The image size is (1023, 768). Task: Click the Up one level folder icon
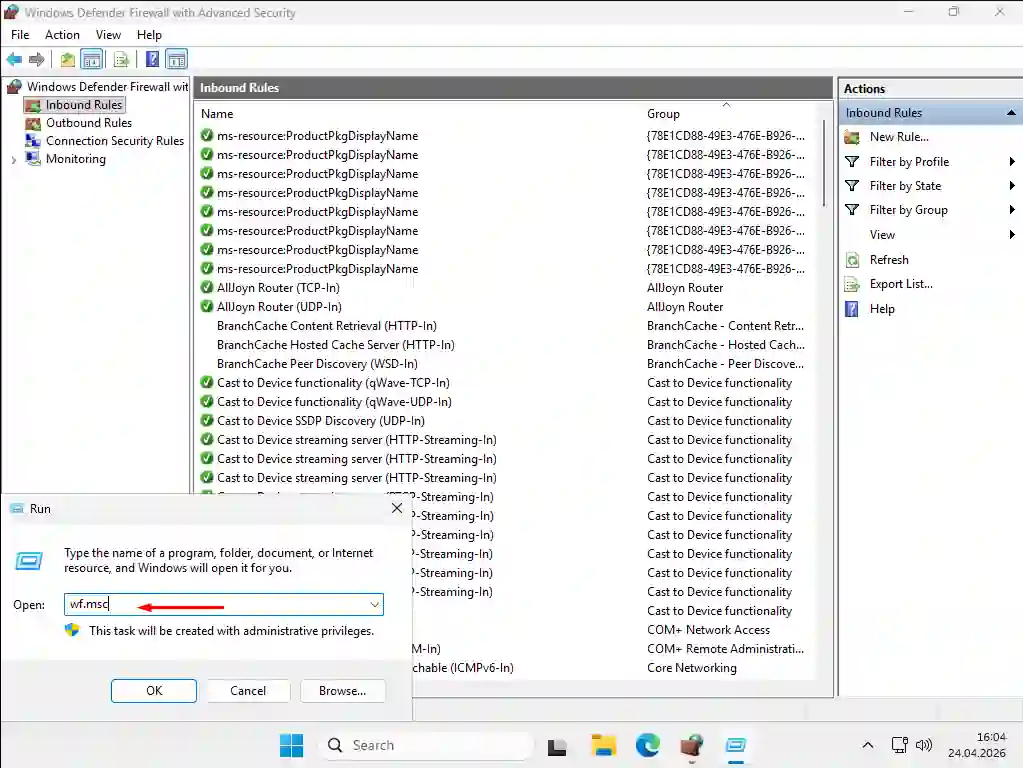click(x=67, y=60)
